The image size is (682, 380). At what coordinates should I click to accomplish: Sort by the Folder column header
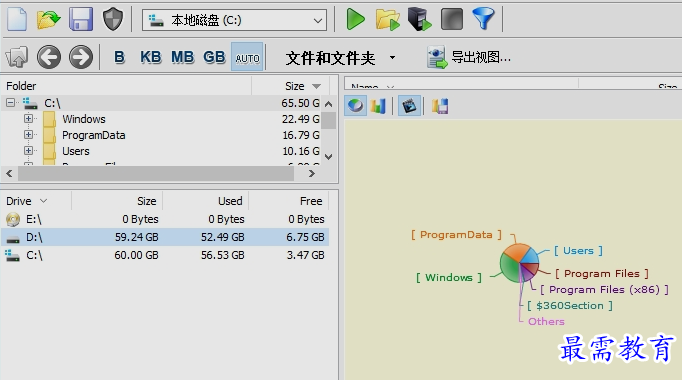(126, 86)
